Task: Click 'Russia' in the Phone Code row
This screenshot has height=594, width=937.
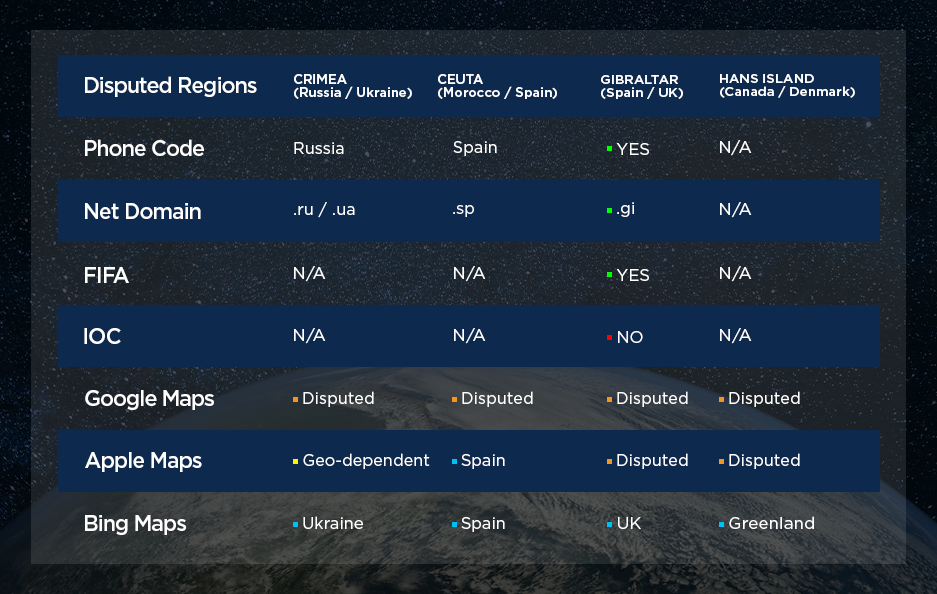Action: [319, 148]
